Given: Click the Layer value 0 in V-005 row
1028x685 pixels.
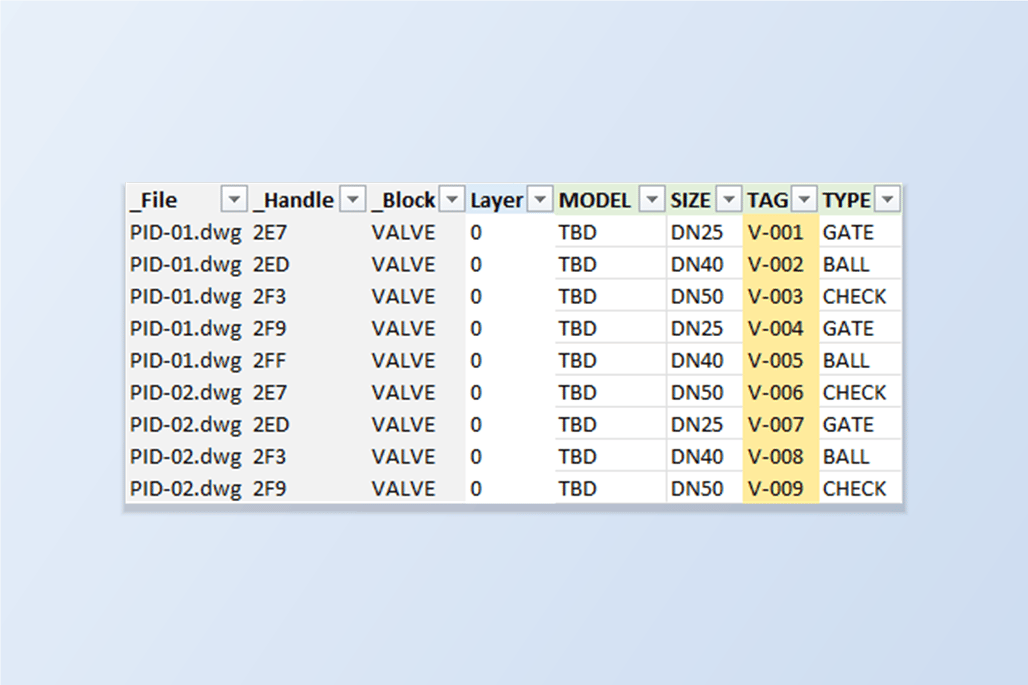Looking at the screenshot, I should (510, 361).
